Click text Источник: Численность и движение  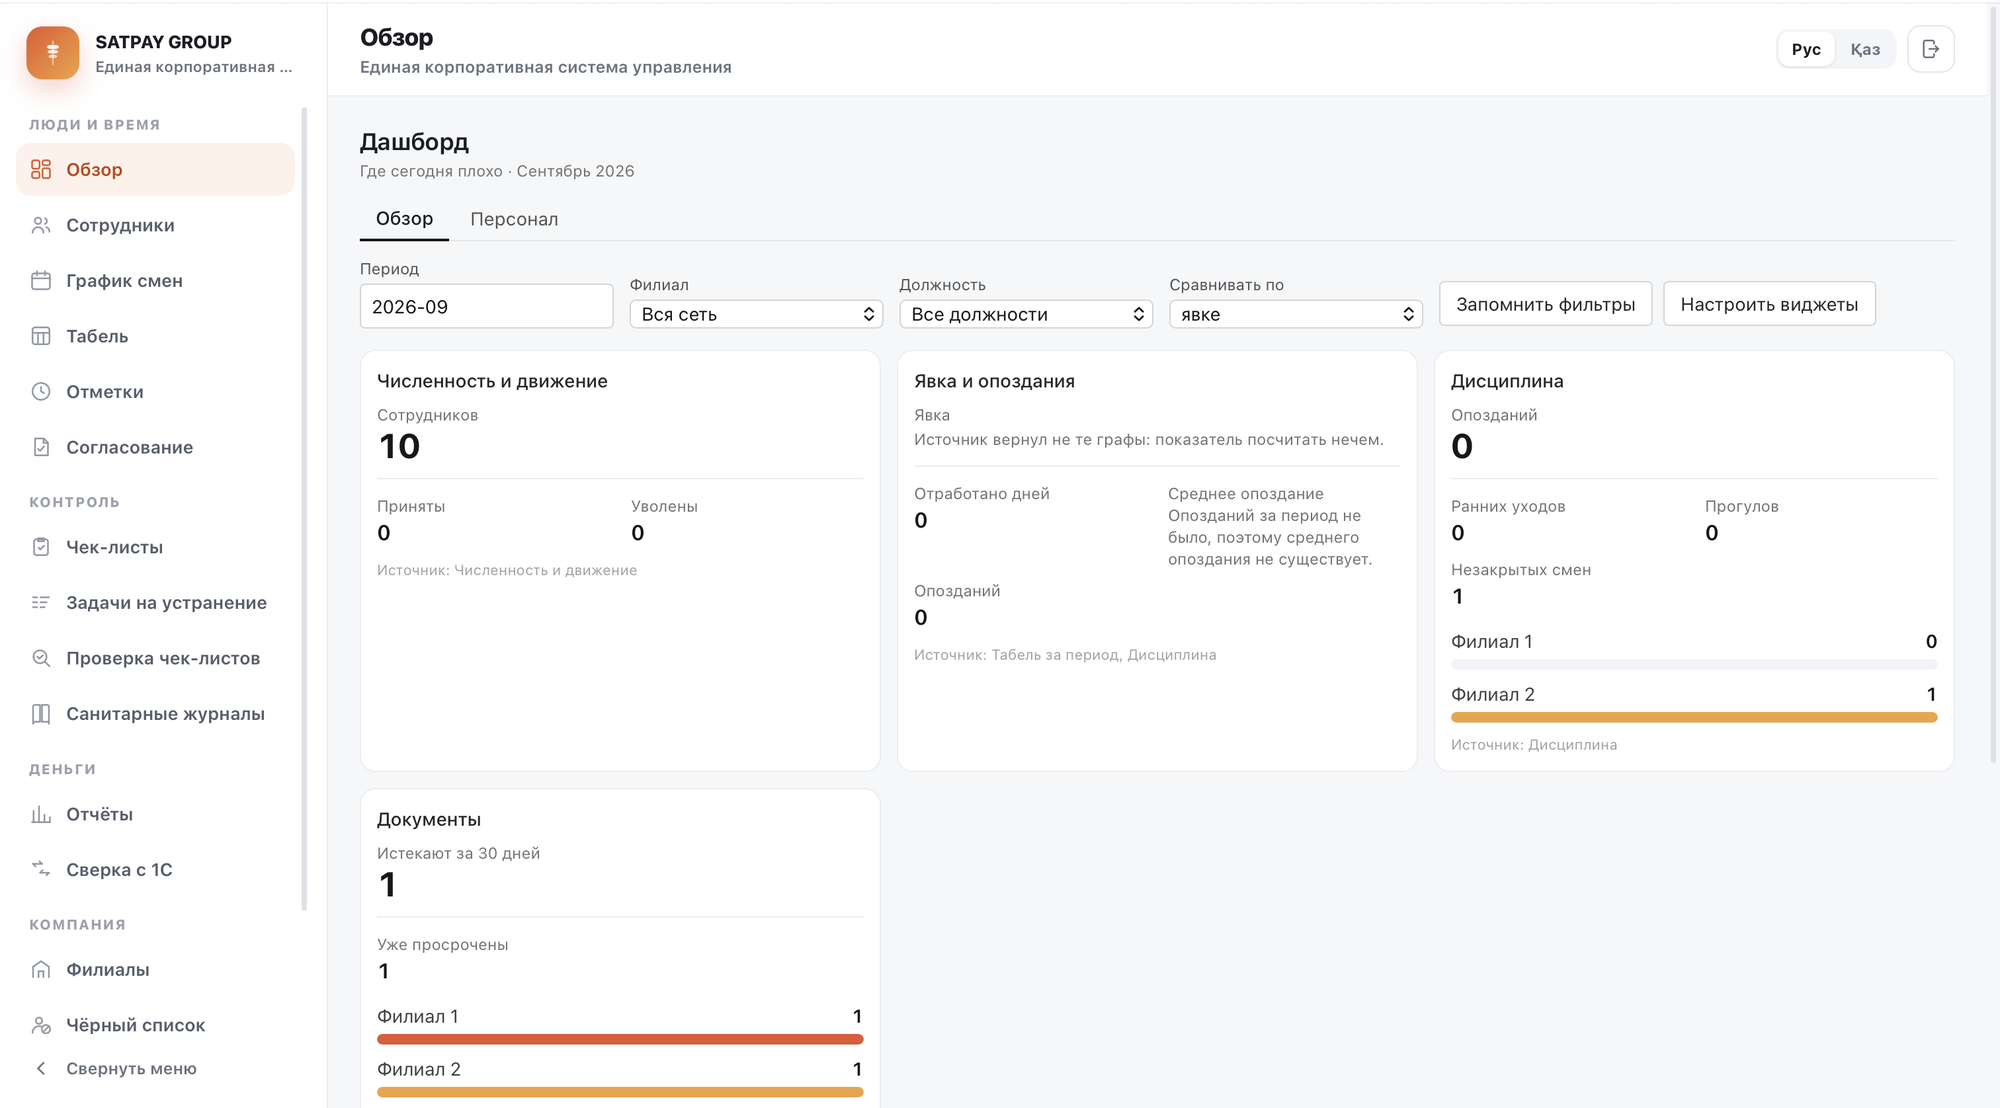(507, 570)
